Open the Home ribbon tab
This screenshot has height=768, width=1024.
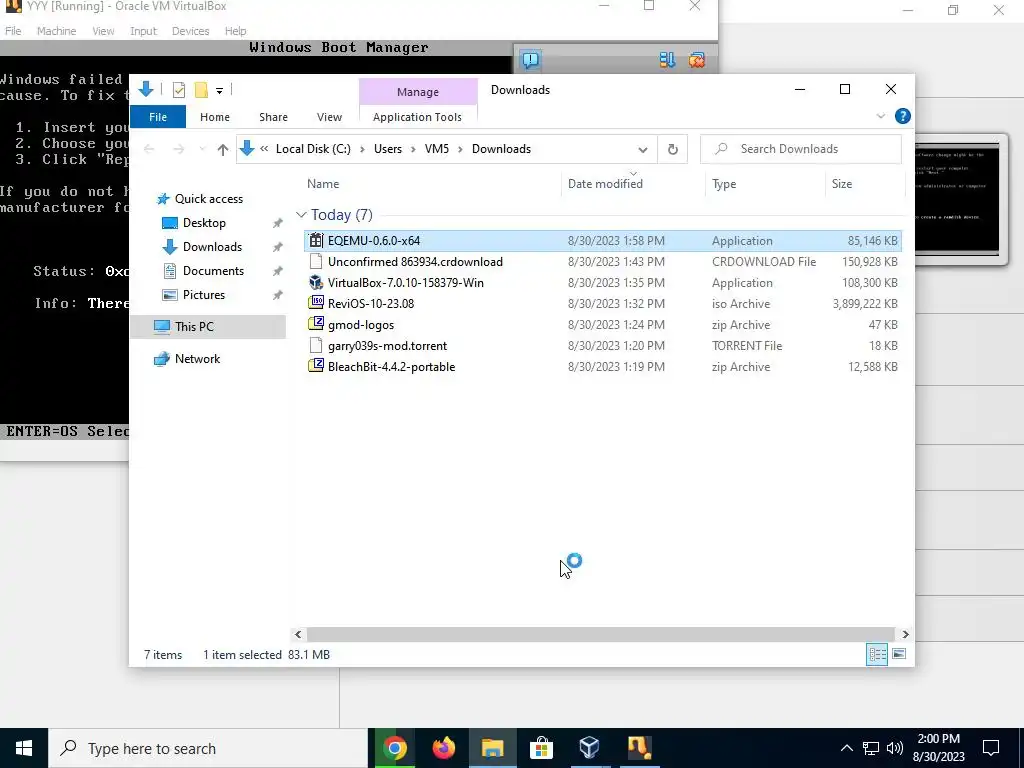coord(215,117)
